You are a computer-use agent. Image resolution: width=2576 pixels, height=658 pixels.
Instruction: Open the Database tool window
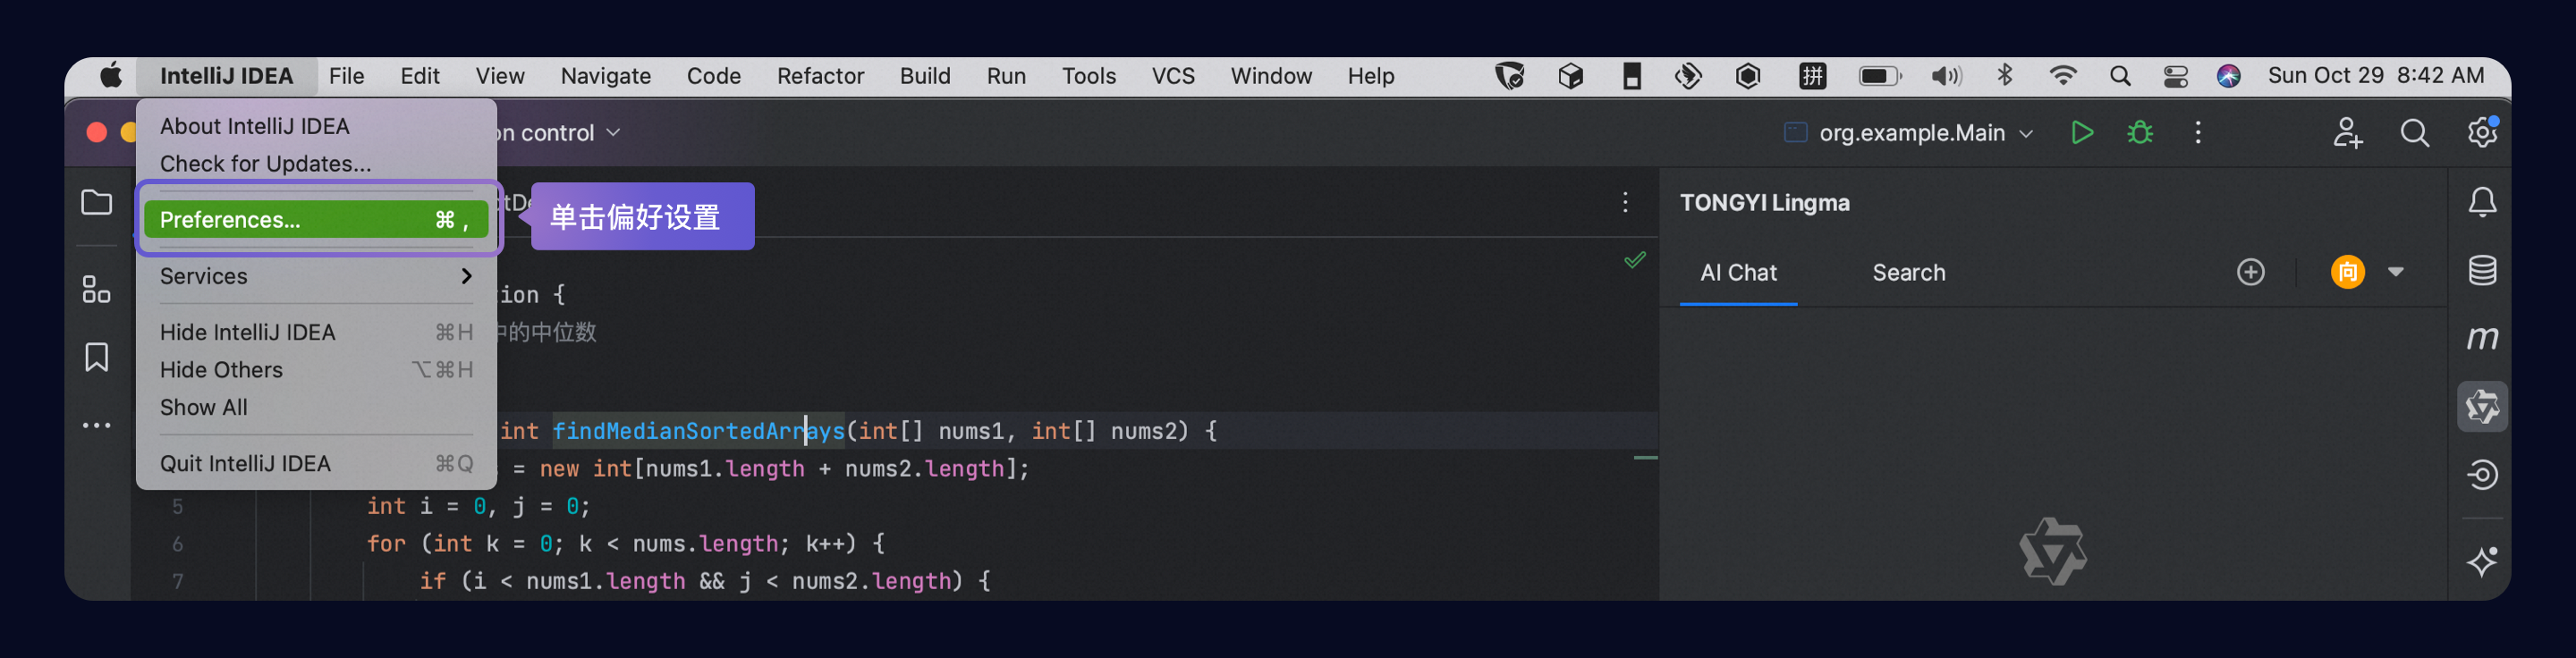[x=2482, y=270]
